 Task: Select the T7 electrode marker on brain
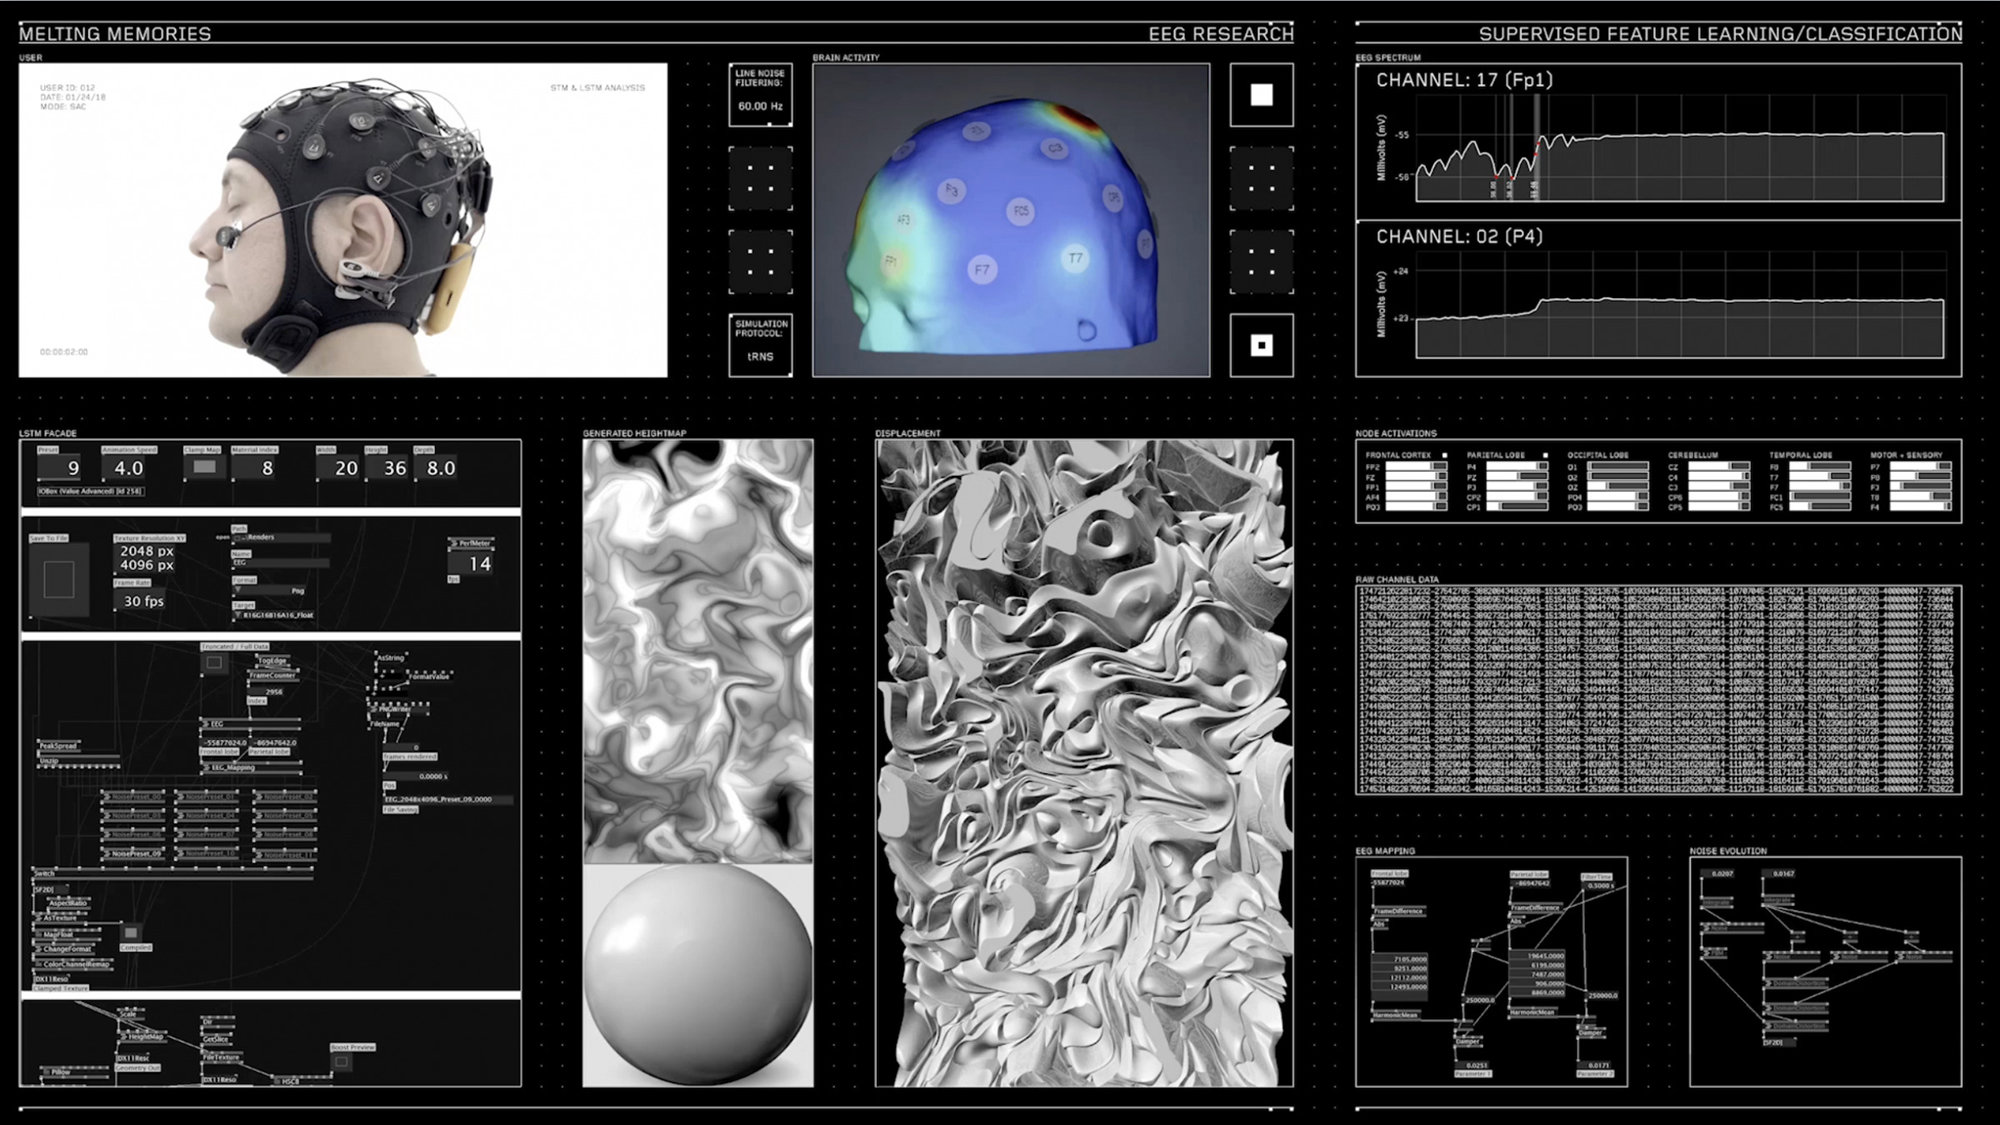click(x=1075, y=258)
